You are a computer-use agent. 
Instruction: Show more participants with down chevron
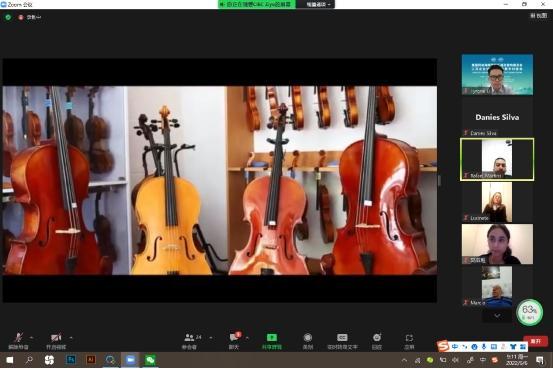tap(497, 316)
